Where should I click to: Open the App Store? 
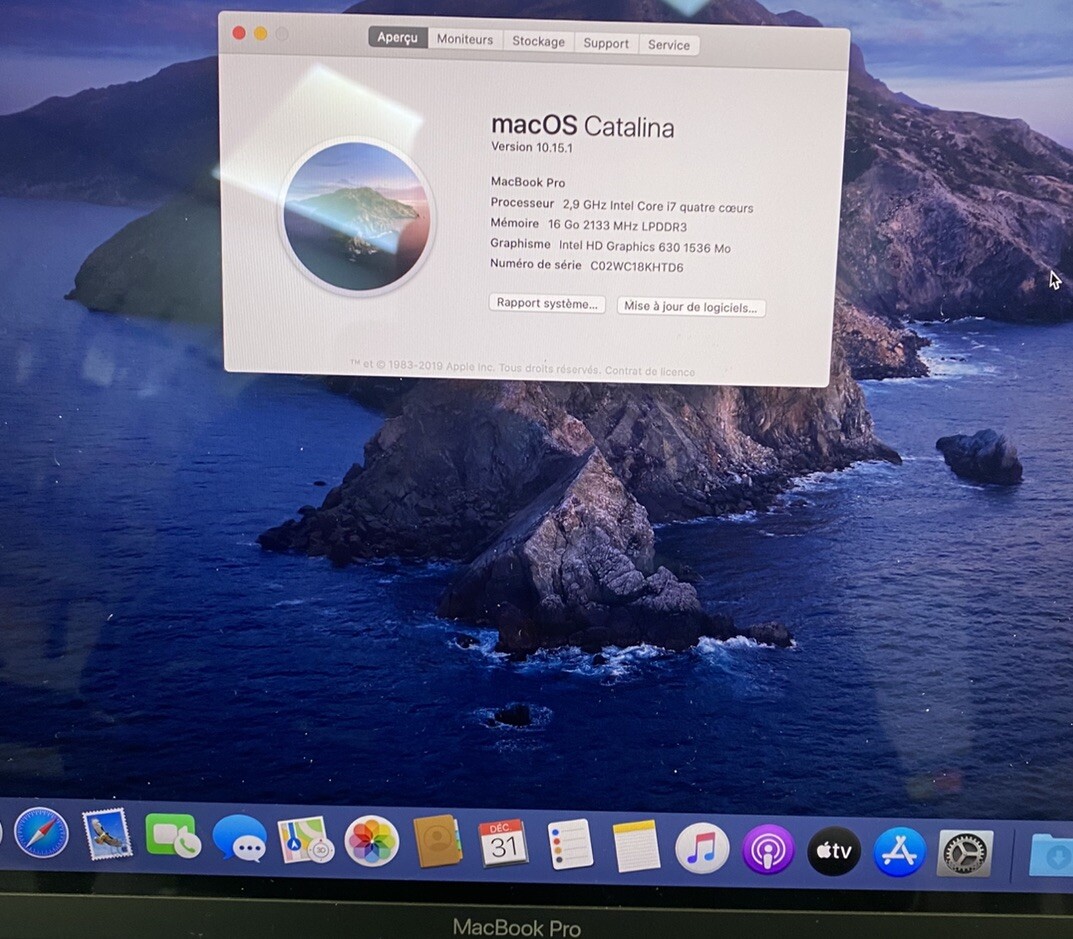[x=900, y=852]
